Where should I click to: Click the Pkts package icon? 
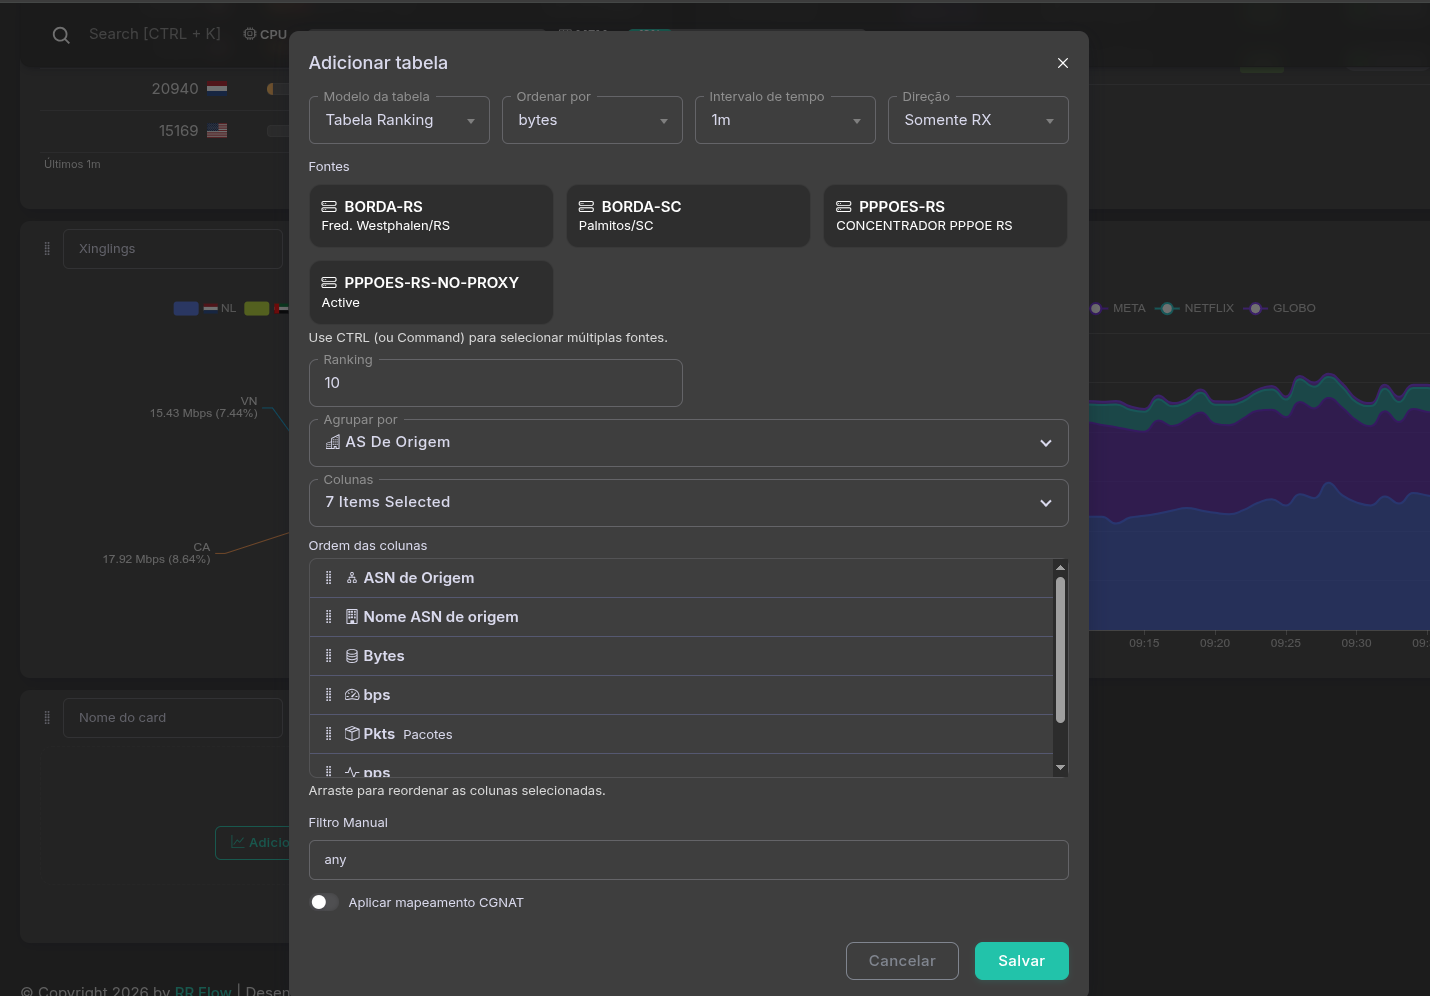tap(352, 734)
